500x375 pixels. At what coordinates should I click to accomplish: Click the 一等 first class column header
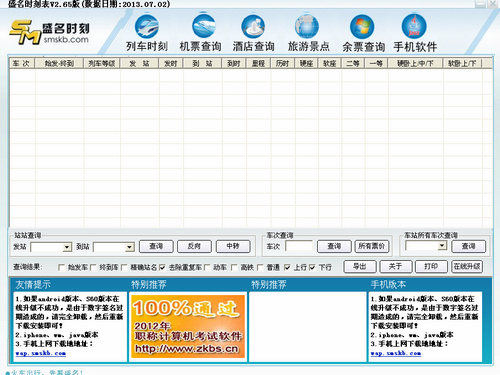click(x=376, y=63)
